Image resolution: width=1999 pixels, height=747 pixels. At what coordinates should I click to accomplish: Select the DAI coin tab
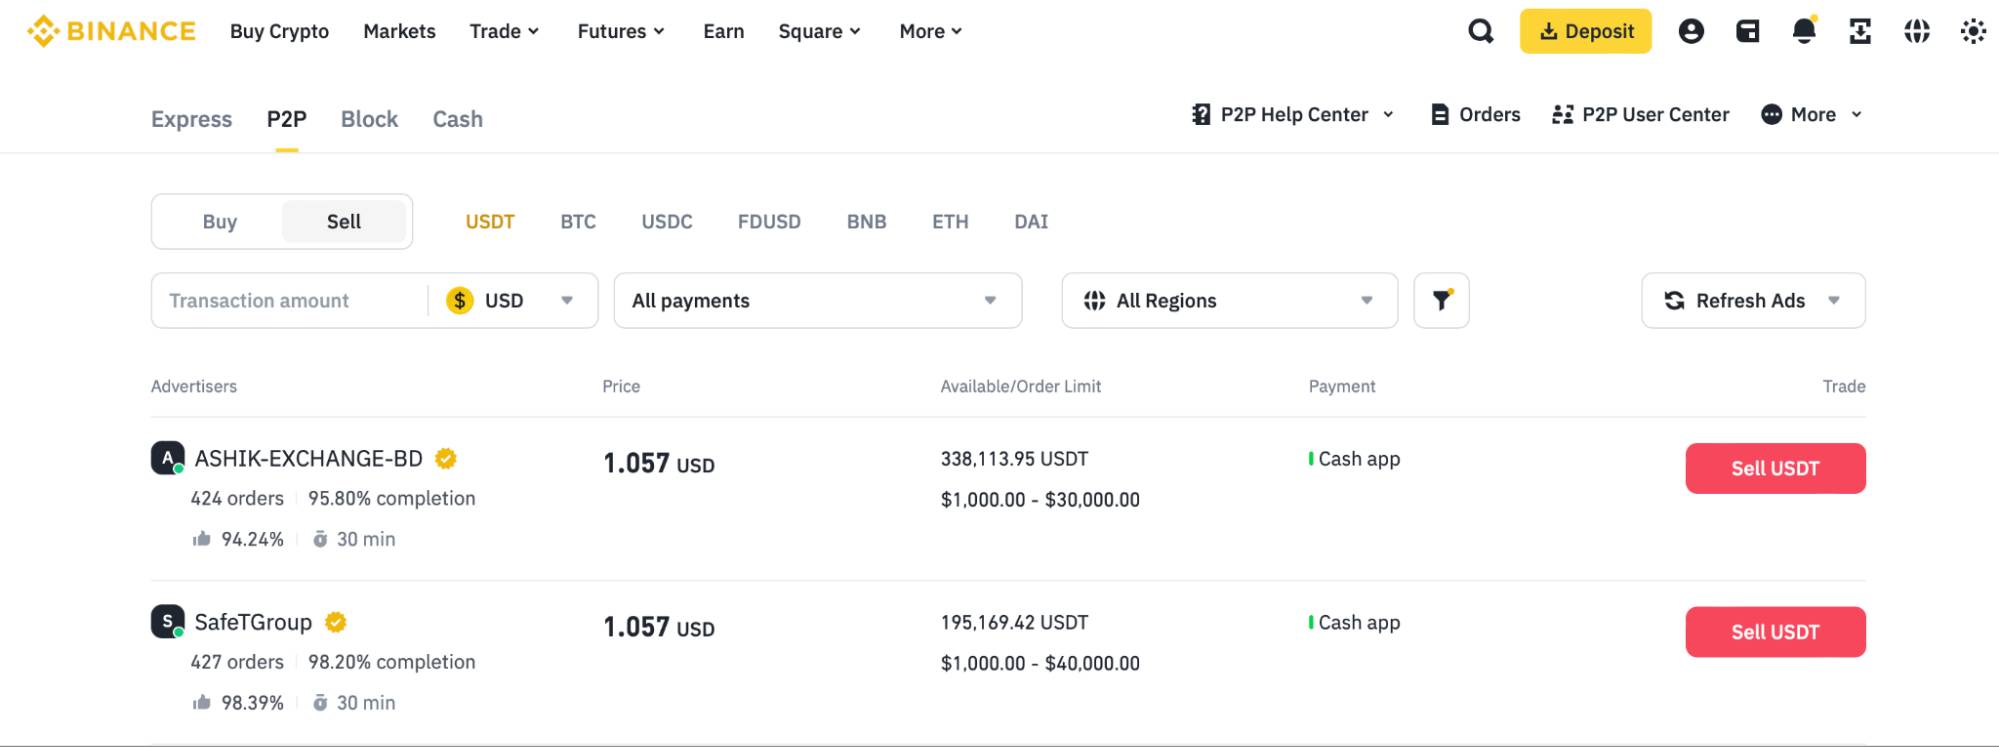click(1031, 221)
